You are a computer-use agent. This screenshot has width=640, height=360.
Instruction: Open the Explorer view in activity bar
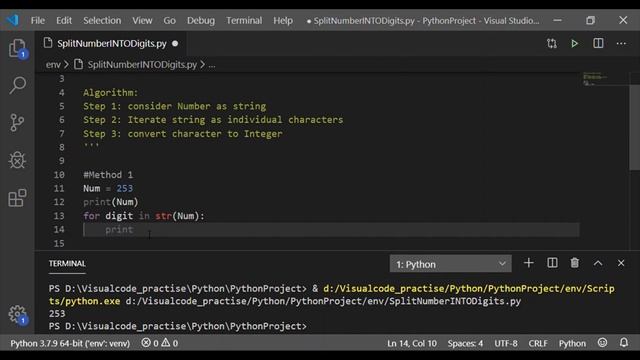17,49
